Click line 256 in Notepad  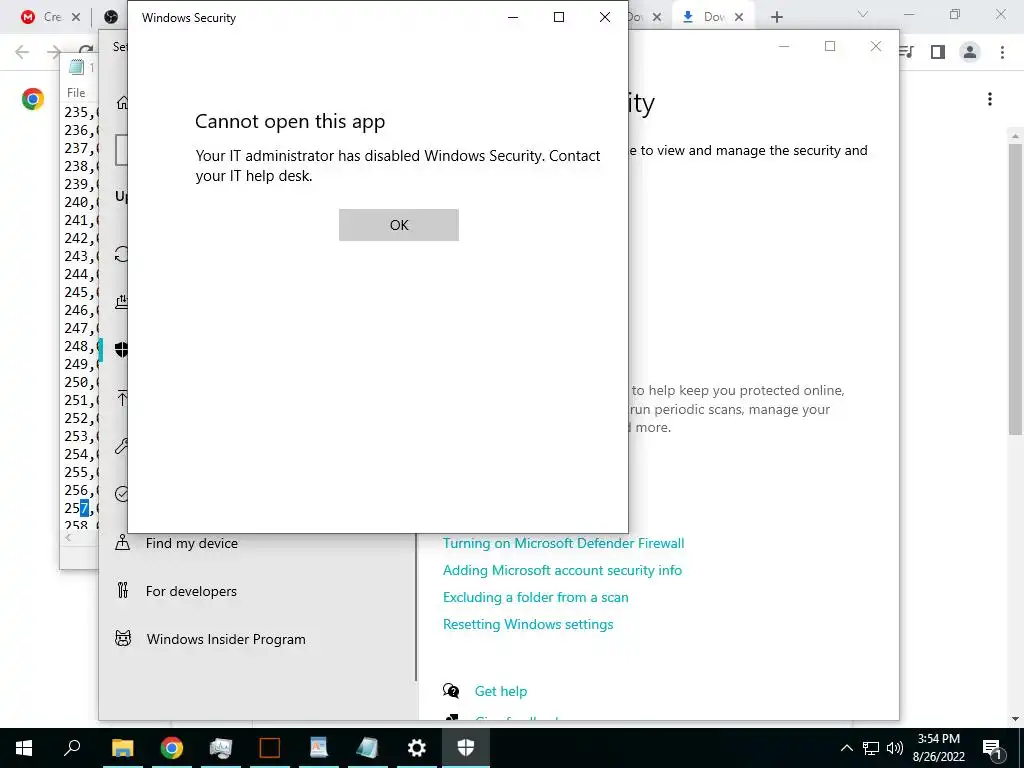point(80,490)
